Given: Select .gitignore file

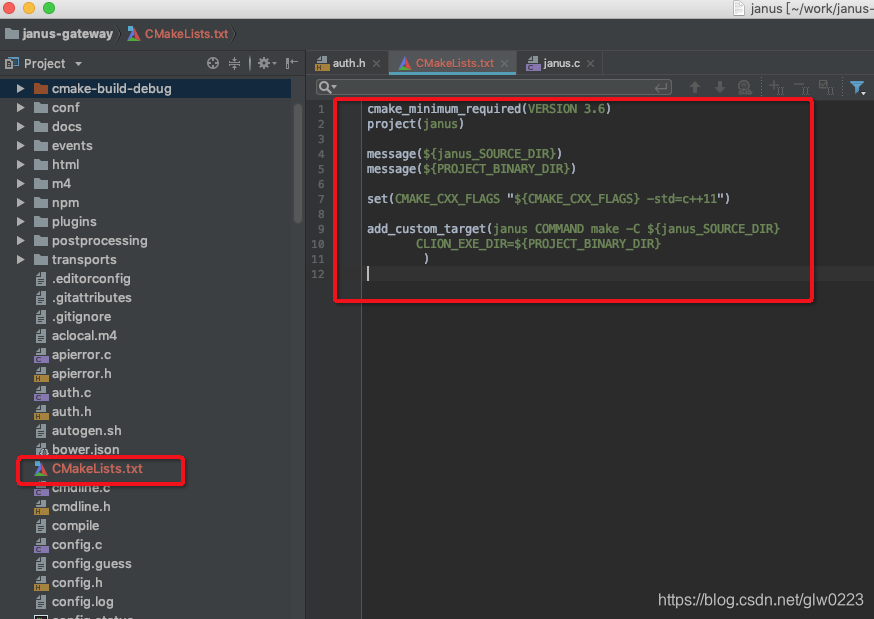Looking at the screenshot, I should [81, 316].
